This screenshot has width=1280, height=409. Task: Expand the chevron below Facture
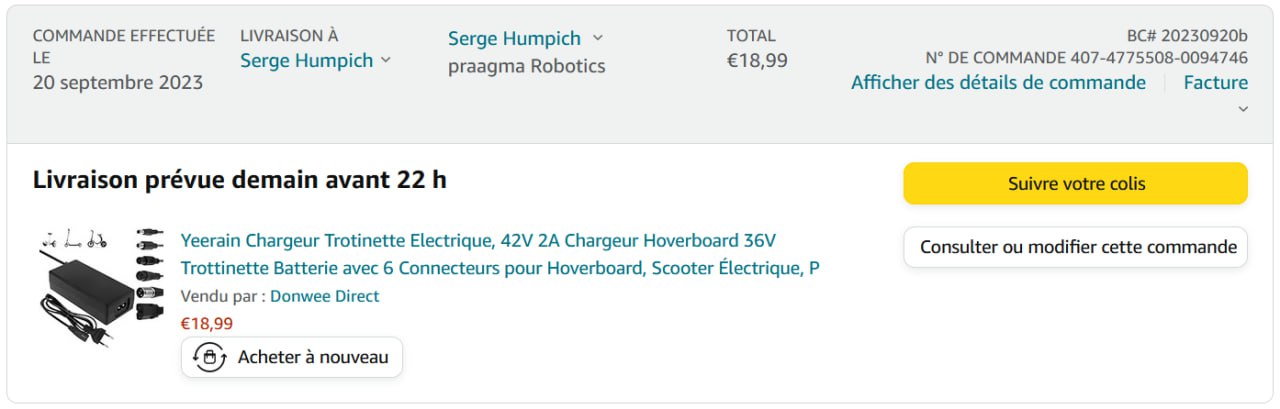[x=1243, y=109]
